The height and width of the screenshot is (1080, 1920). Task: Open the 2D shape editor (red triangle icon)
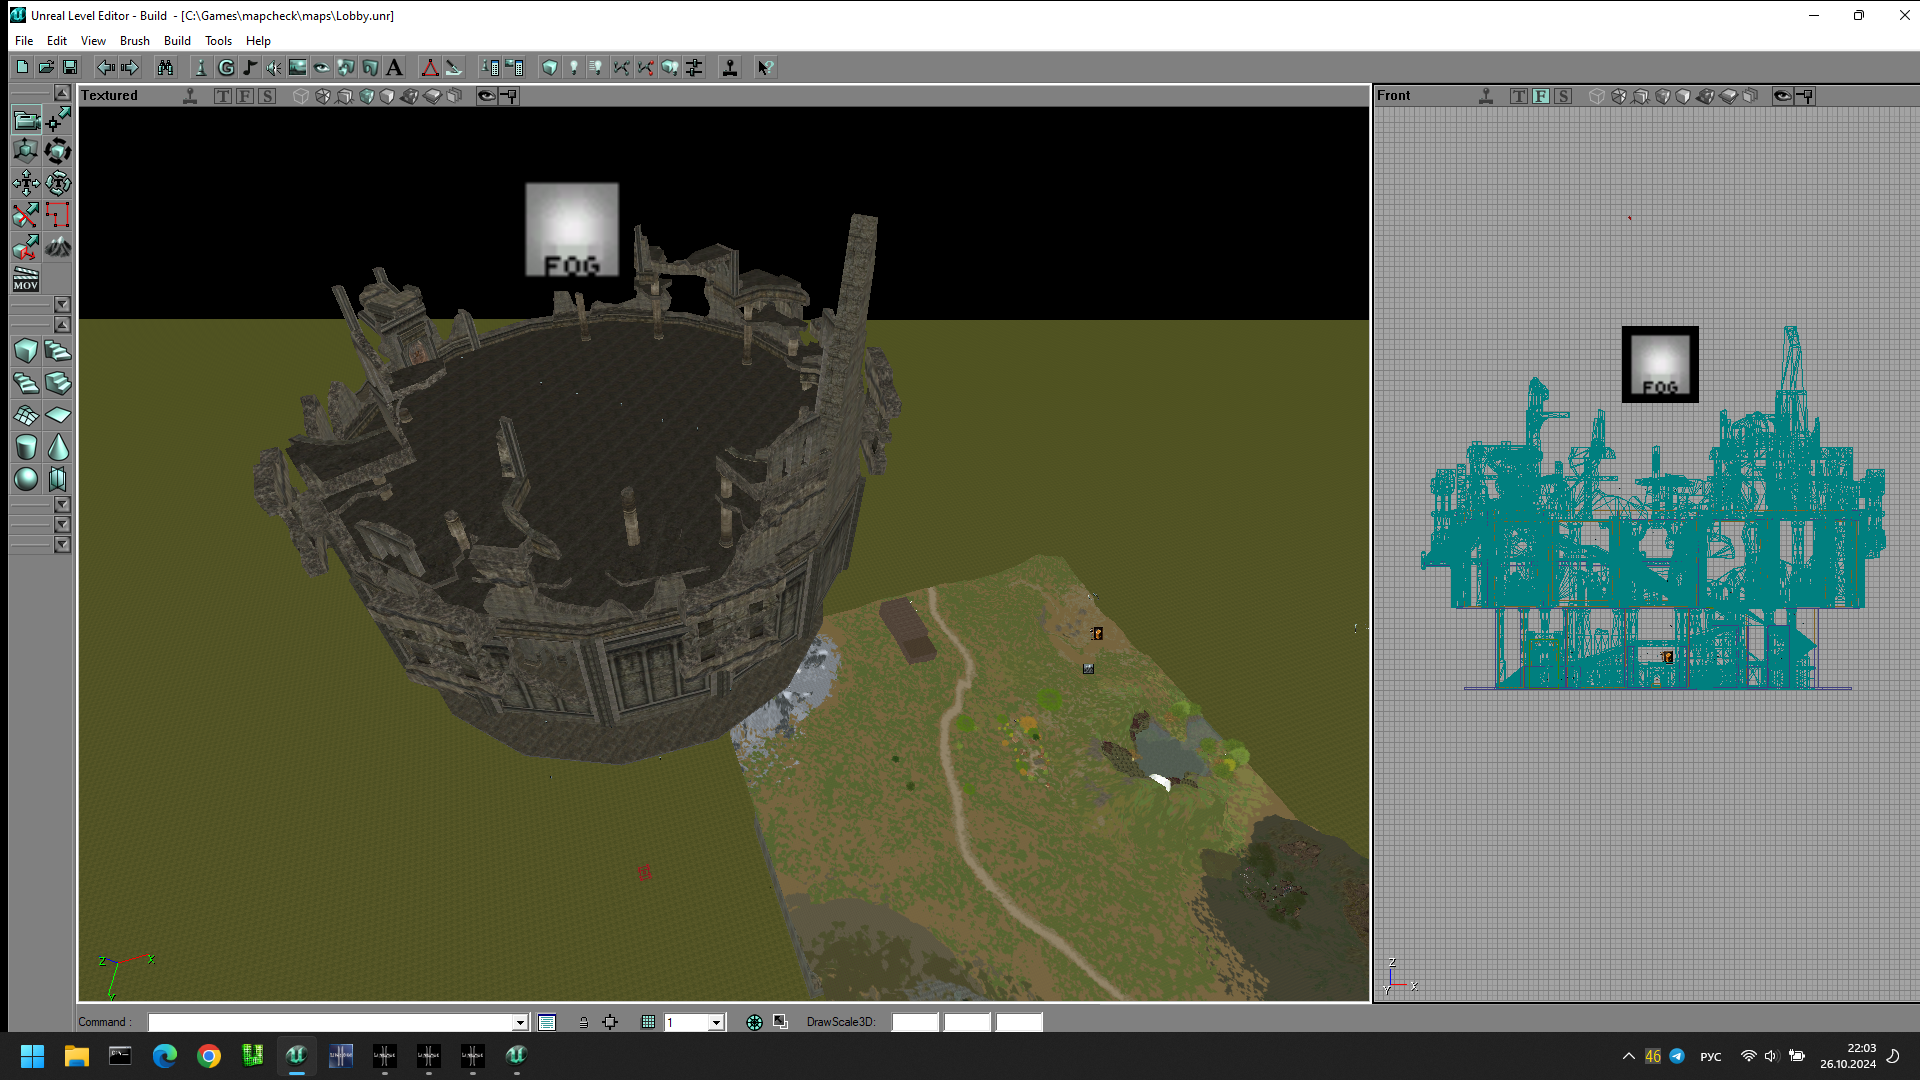tap(430, 67)
